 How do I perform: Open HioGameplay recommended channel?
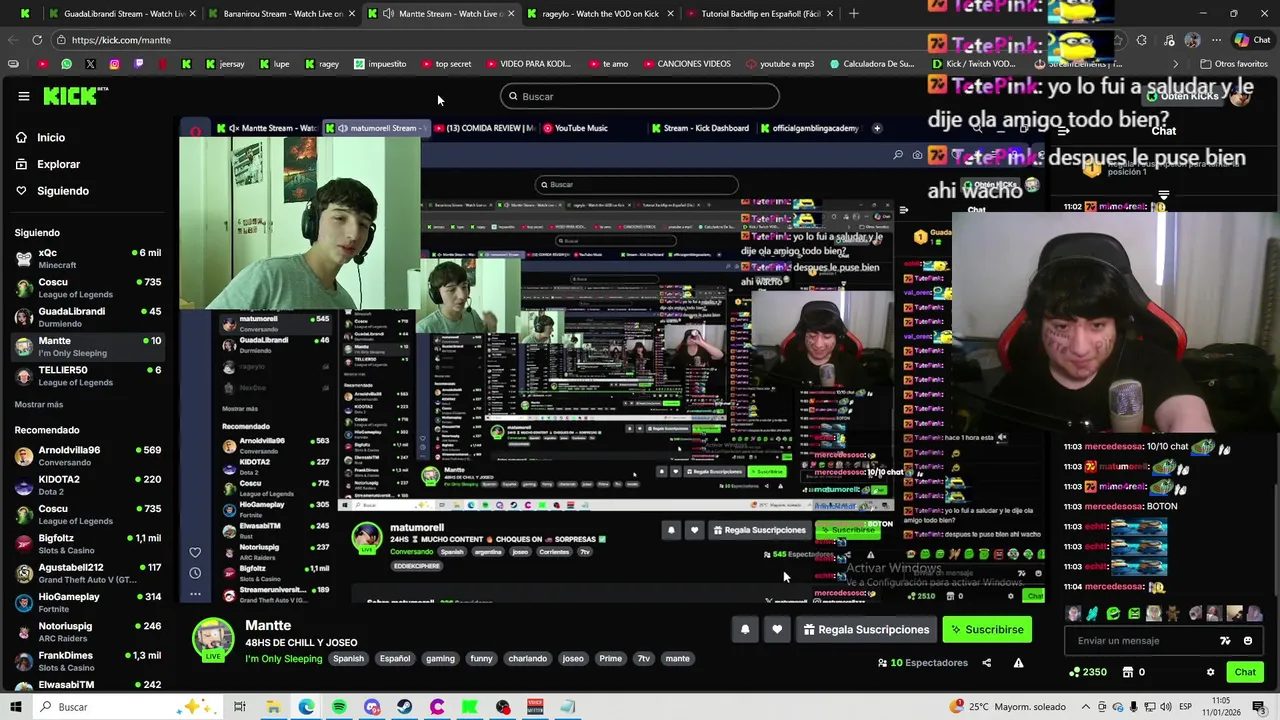point(87,602)
